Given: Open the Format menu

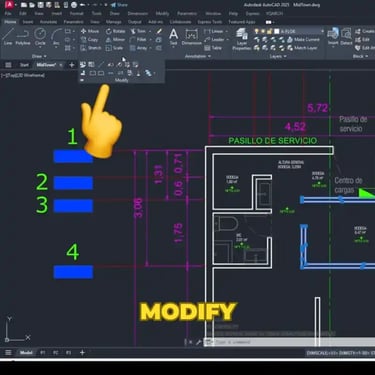Looking at the screenshot, I should tap(76, 14).
